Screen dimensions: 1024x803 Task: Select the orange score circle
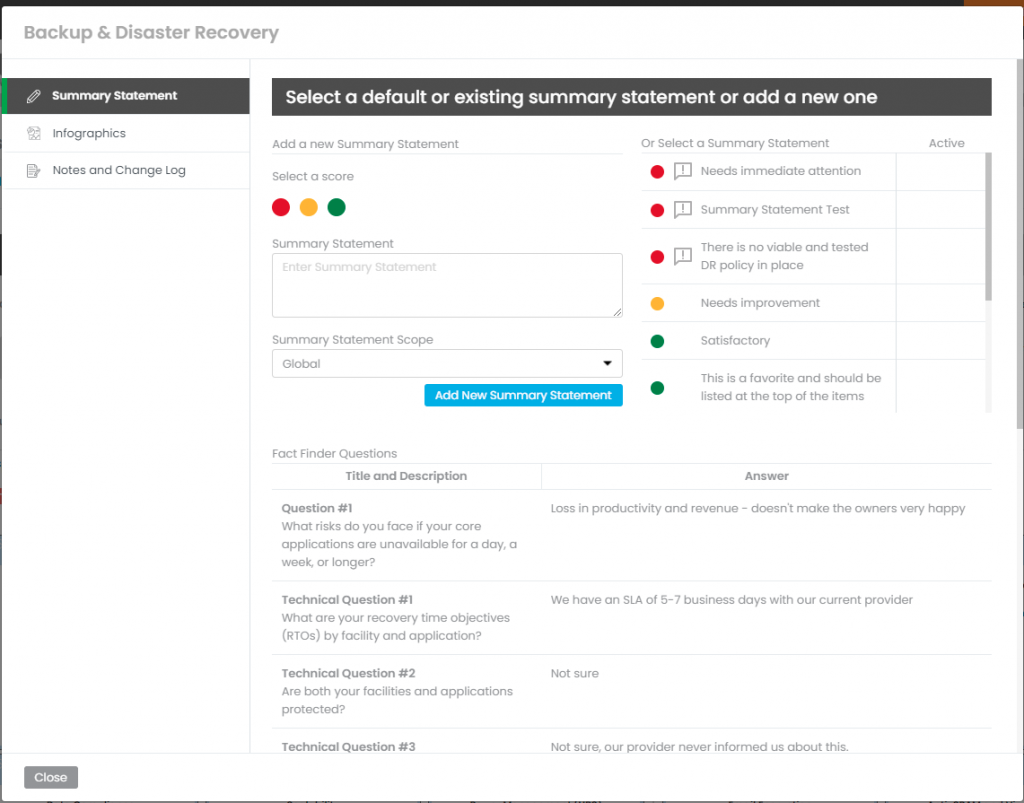[308, 207]
